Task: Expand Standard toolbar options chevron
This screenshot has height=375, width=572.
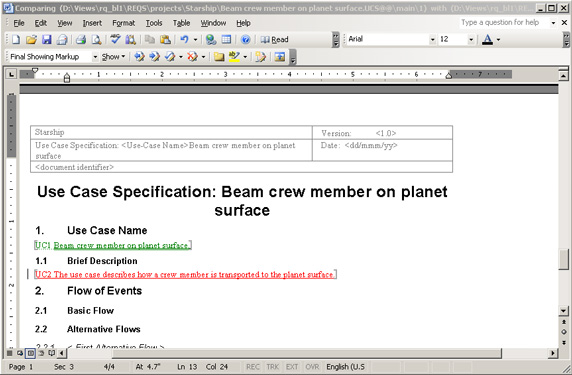Action: [336, 39]
